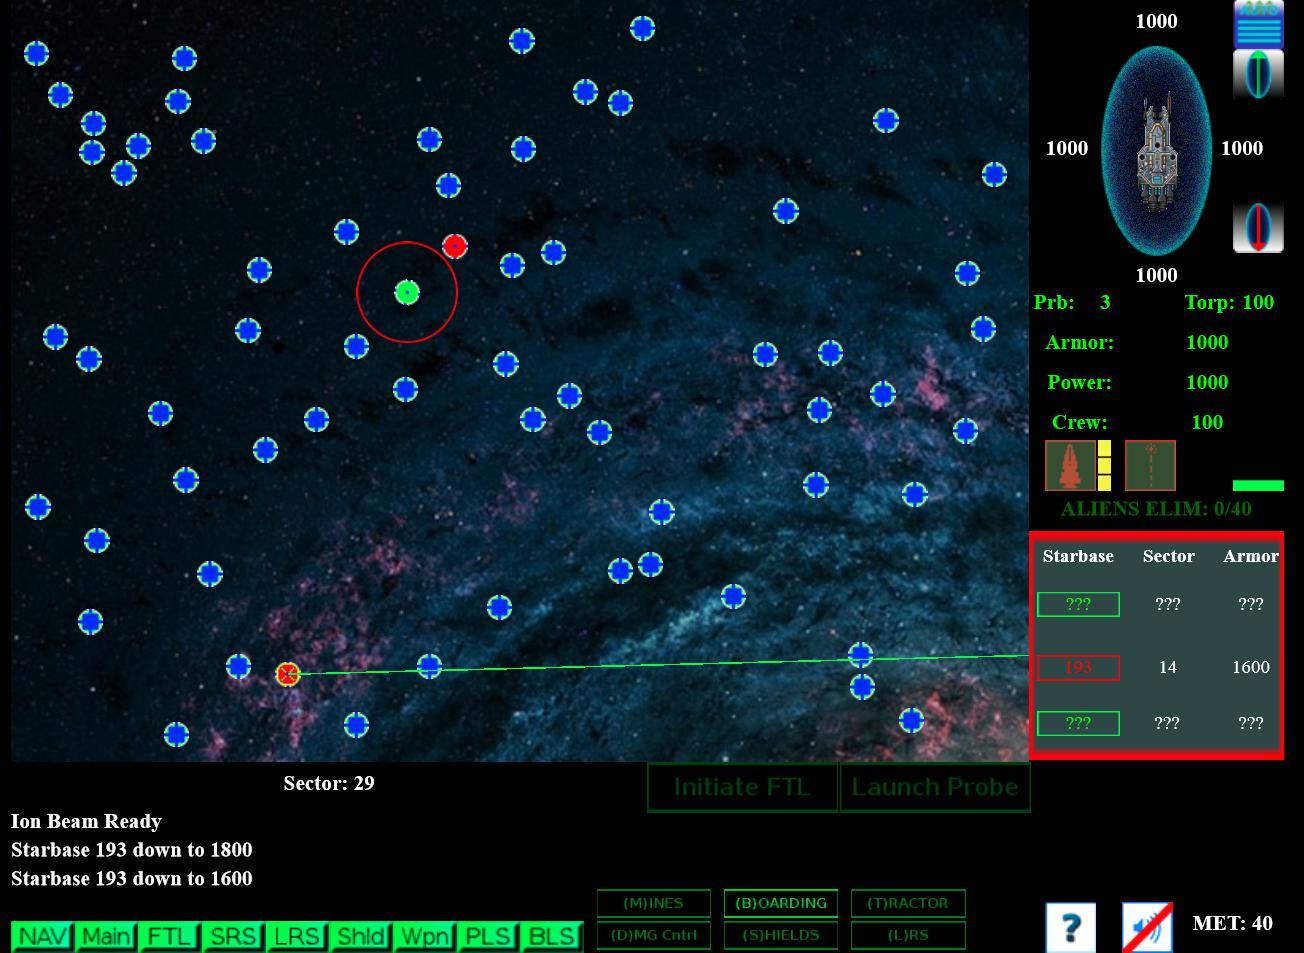Click the armor value 1600 for starbase 193
The height and width of the screenshot is (953, 1304).
click(1251, 667)
